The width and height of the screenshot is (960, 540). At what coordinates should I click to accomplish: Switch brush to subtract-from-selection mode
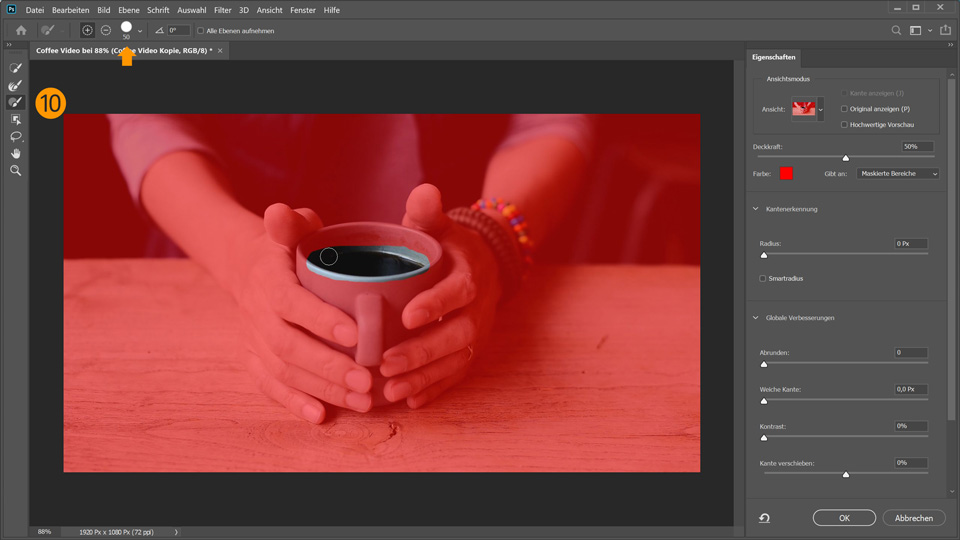106,30
